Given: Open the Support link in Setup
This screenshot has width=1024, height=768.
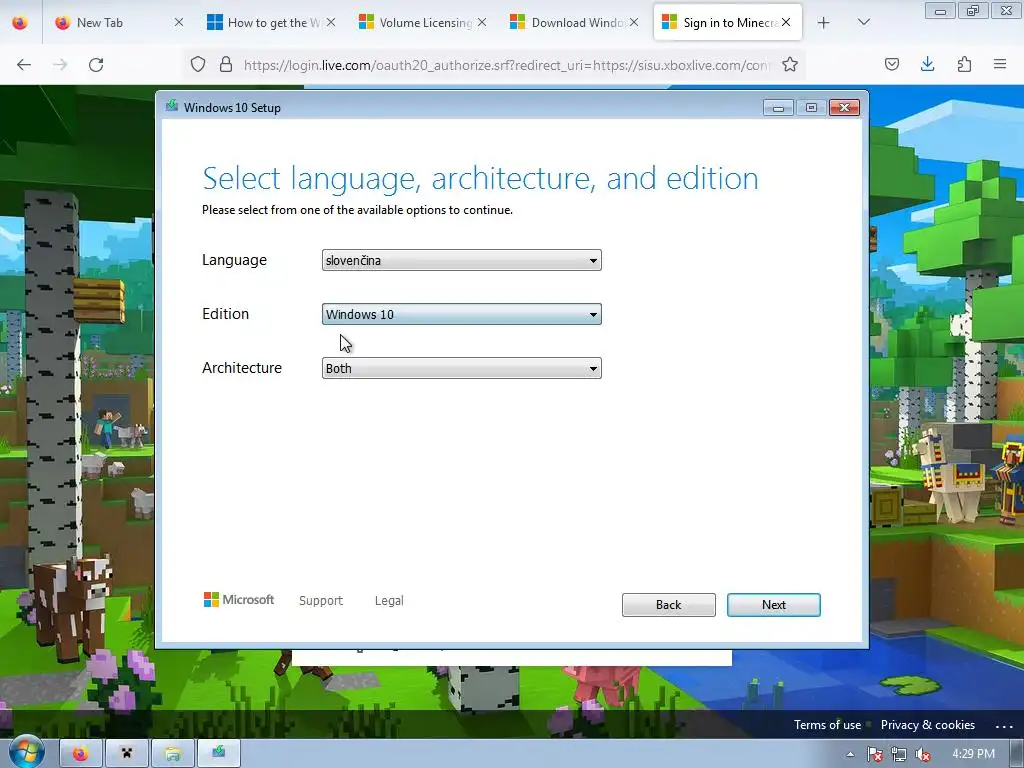Looking at the screenshot, I should click(x=321, y=600).
